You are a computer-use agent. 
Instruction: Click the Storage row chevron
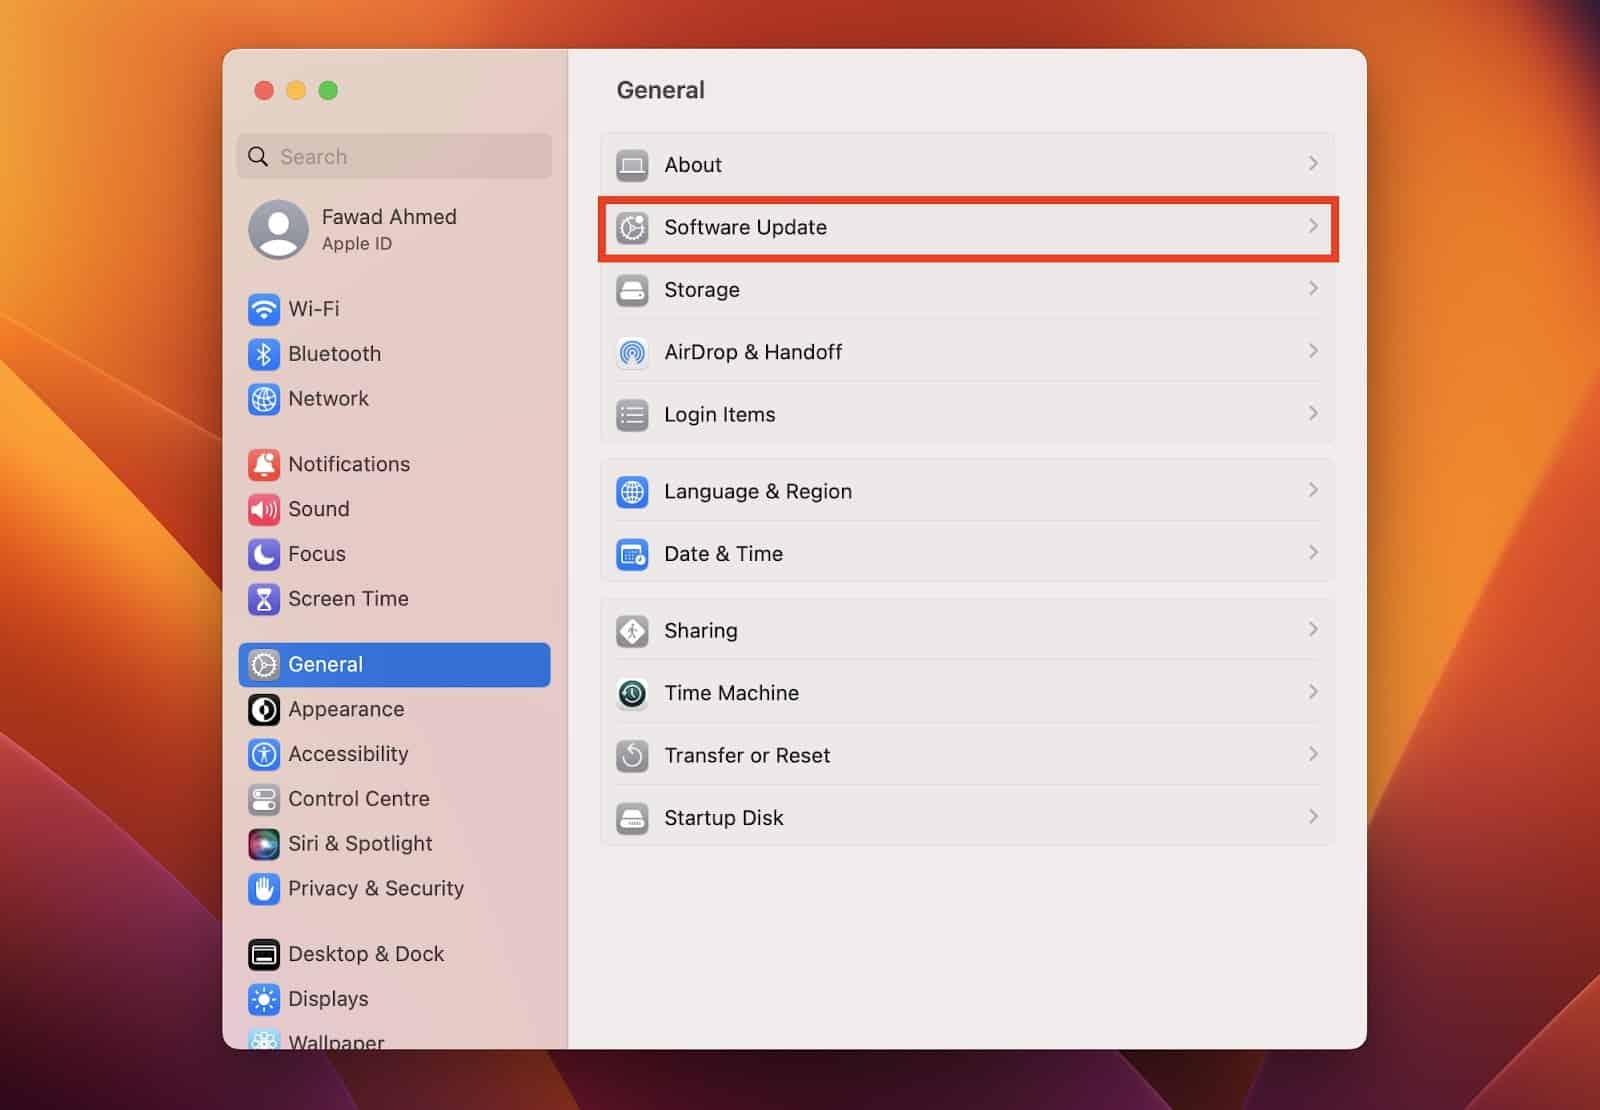coord(1313,288)
